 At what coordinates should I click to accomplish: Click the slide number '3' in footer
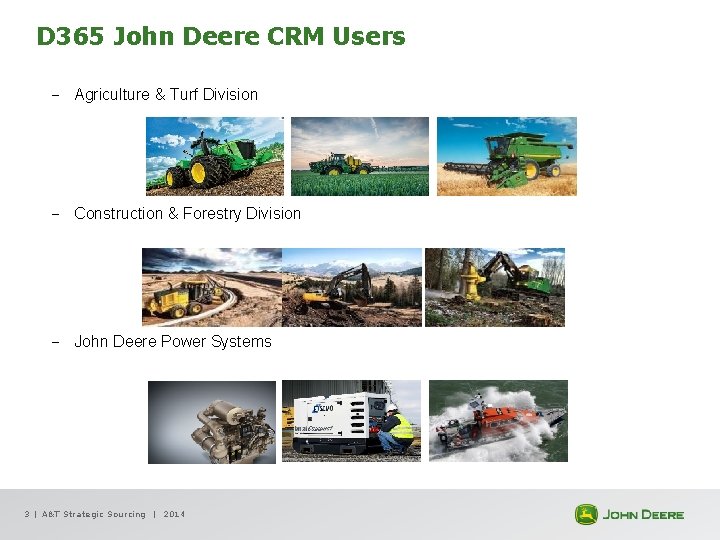point(27,514)
